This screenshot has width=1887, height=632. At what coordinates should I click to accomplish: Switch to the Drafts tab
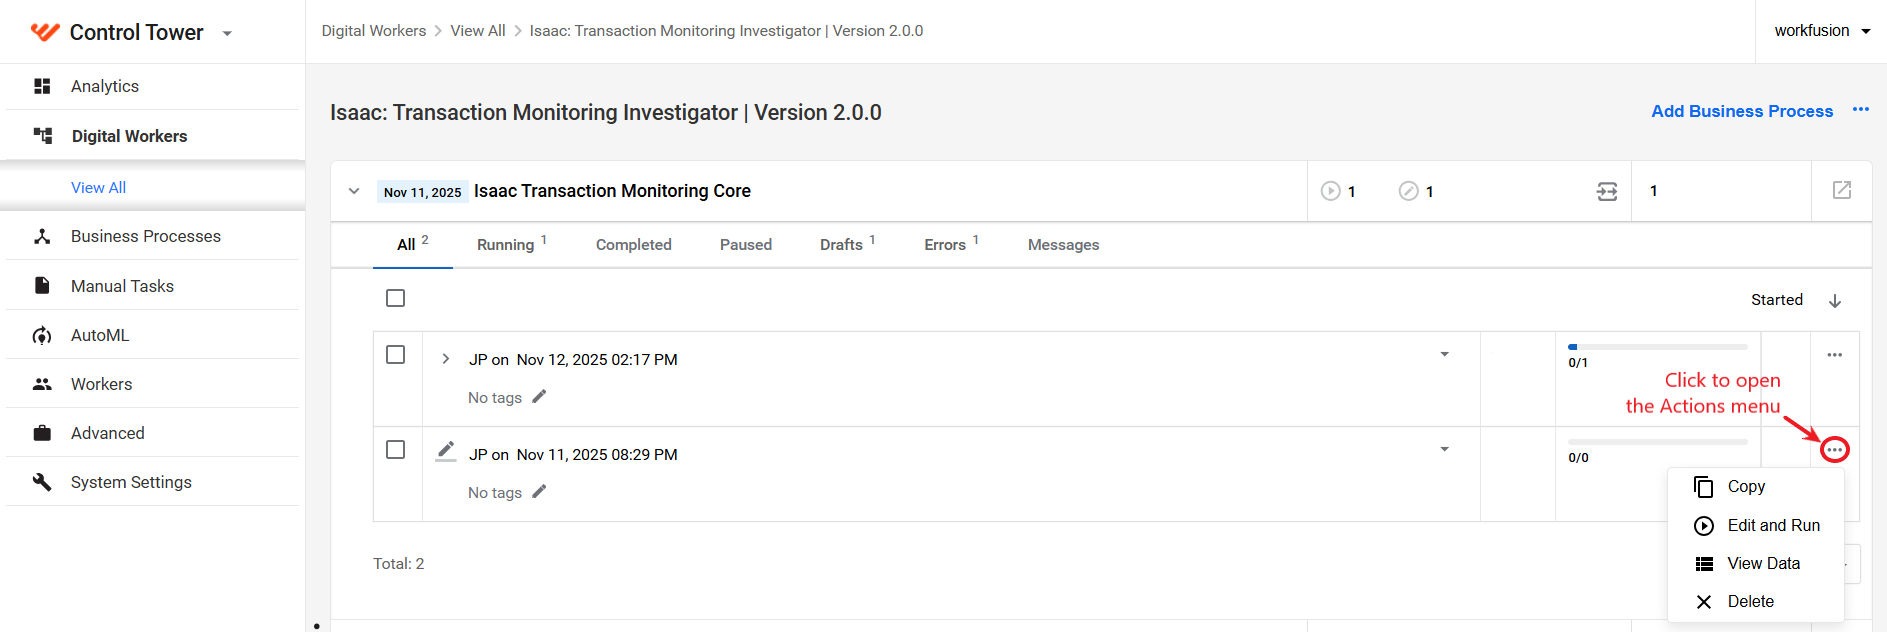(847, 244)
